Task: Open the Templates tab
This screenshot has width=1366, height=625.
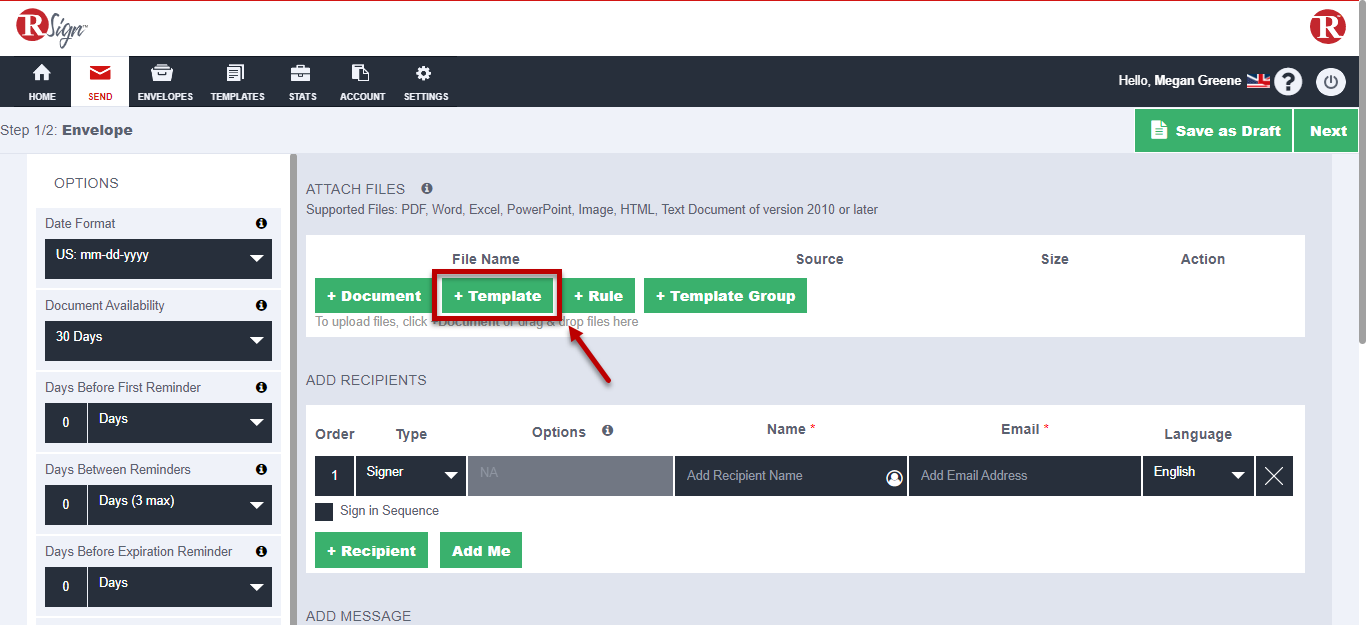Action: point(237,82)
